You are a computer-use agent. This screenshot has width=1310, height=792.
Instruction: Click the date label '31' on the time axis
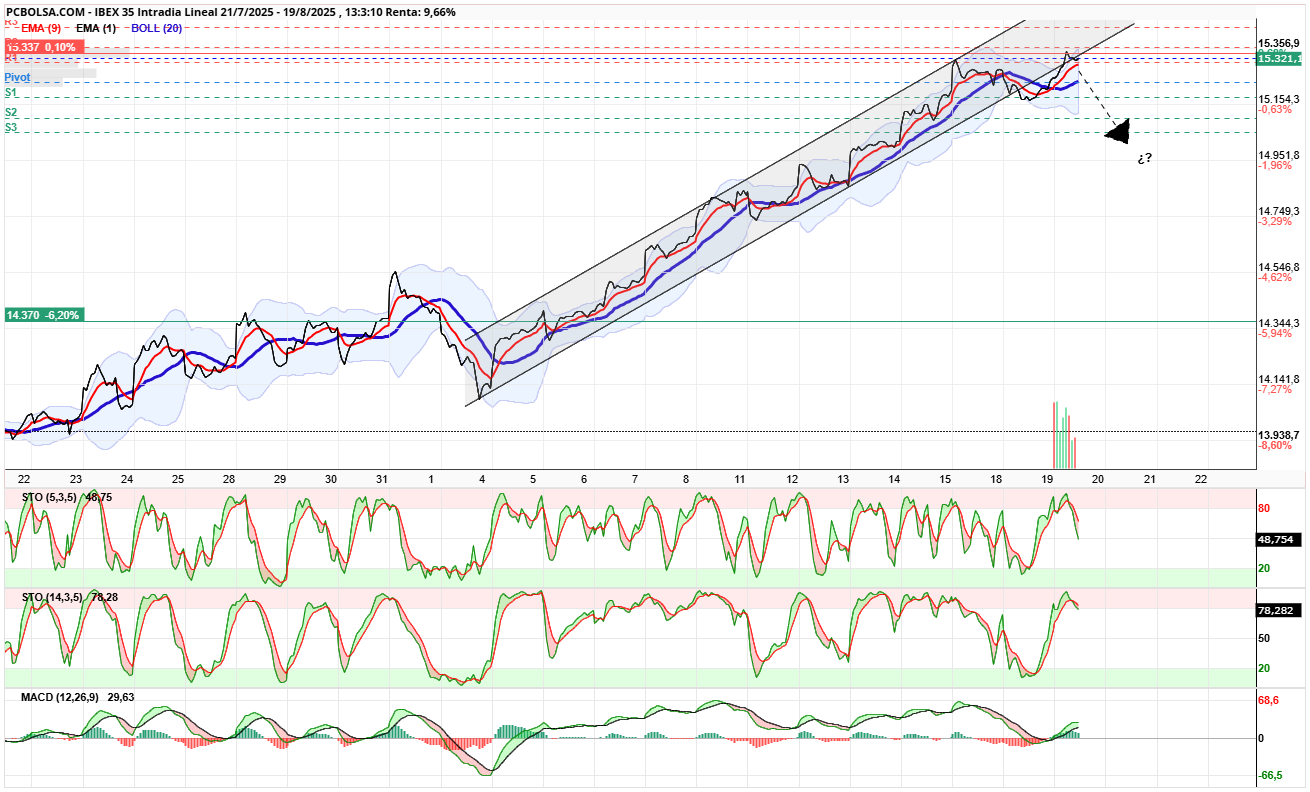[x=381, y=479]
